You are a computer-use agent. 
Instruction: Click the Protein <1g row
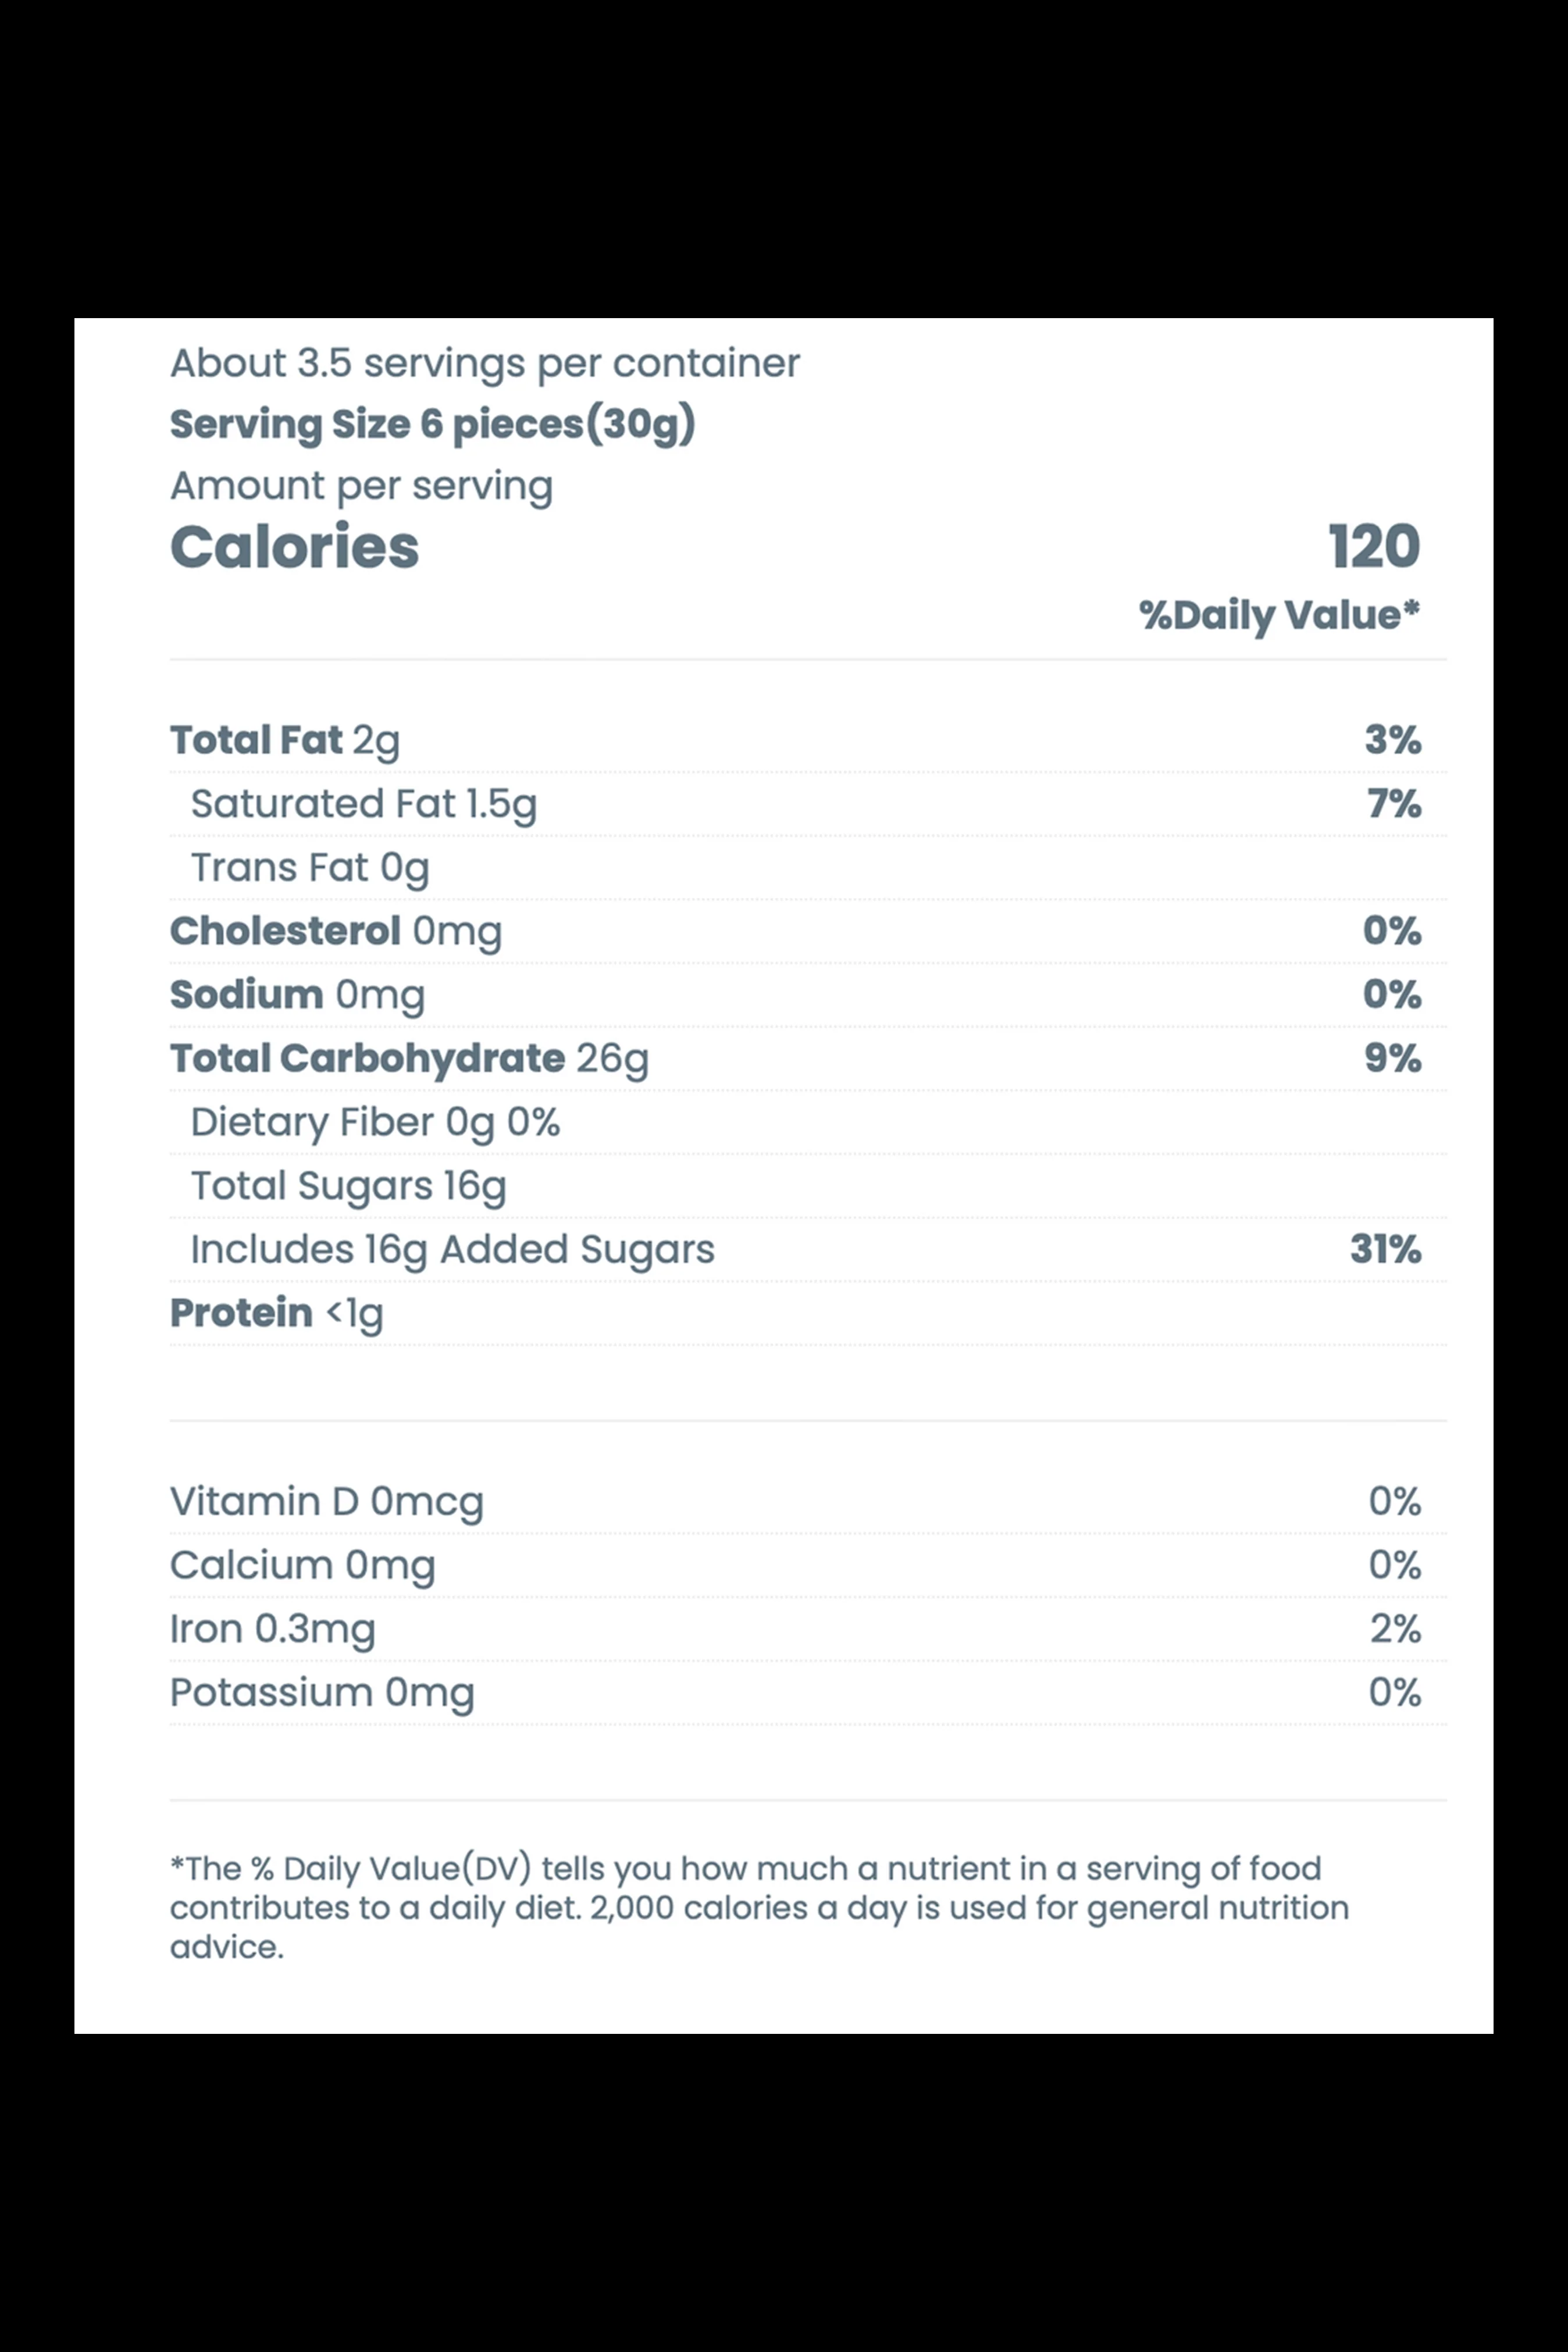click(x=808, y=1313)
